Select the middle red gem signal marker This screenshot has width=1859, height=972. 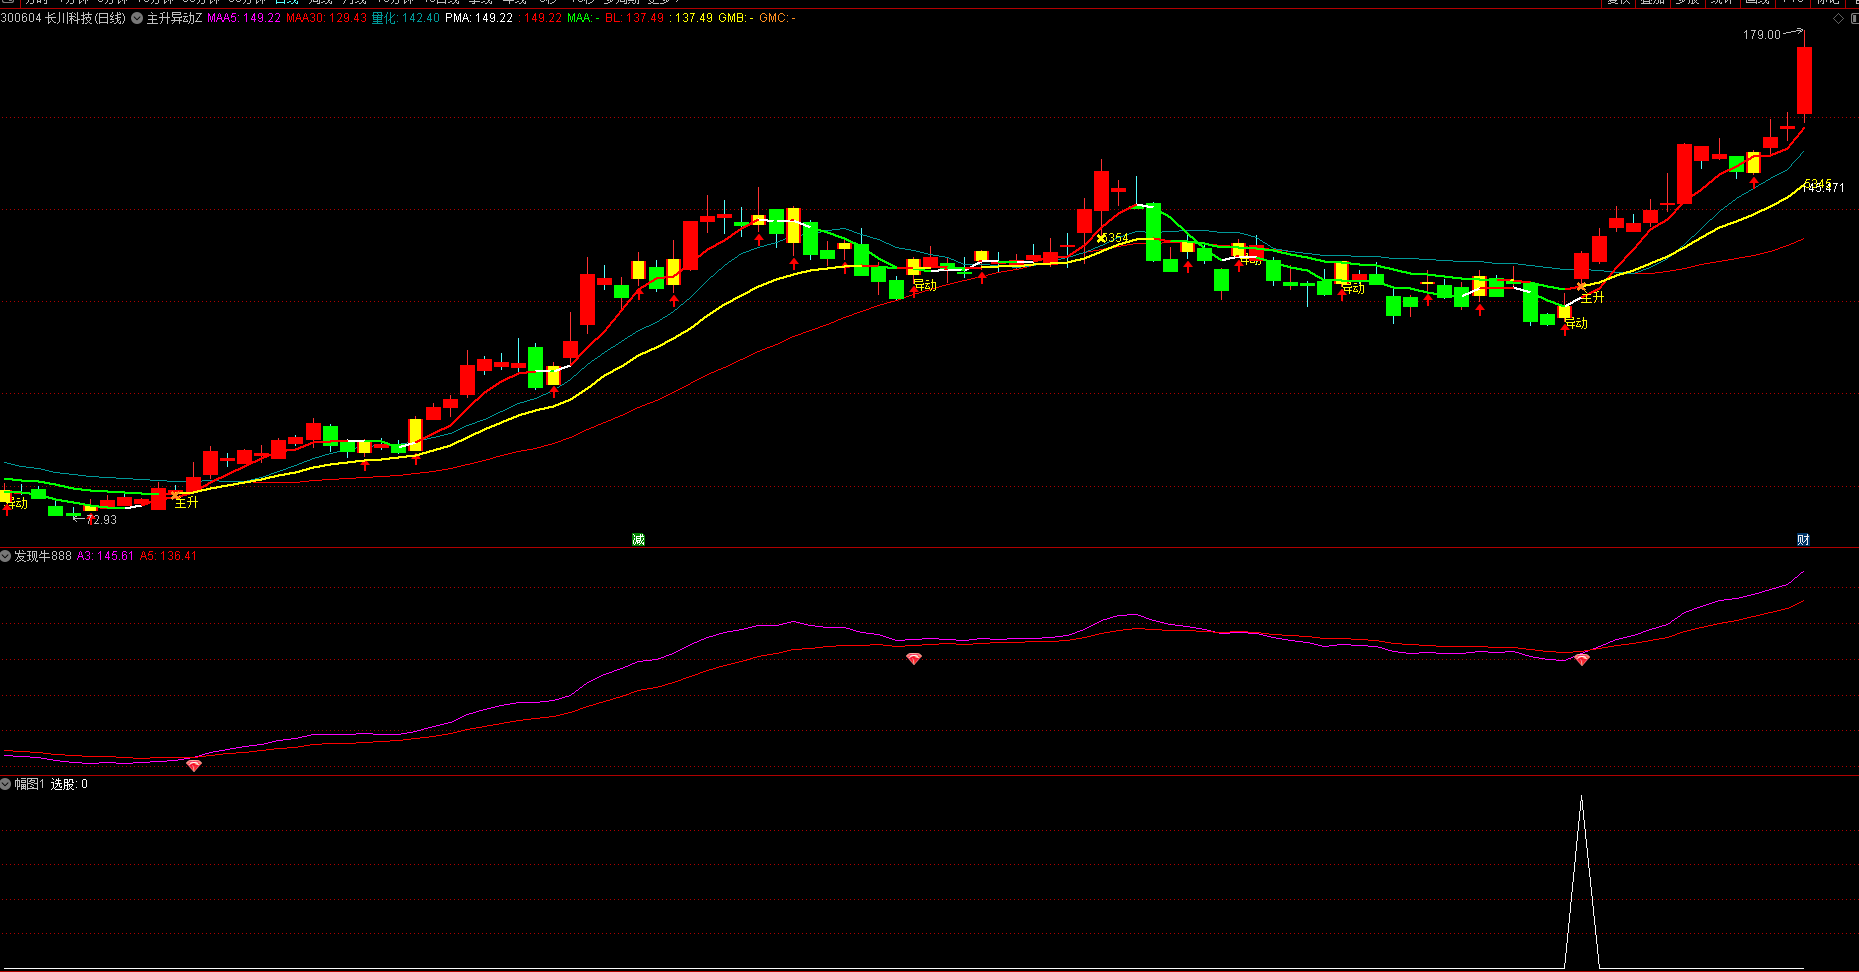[x=913, y=659]
